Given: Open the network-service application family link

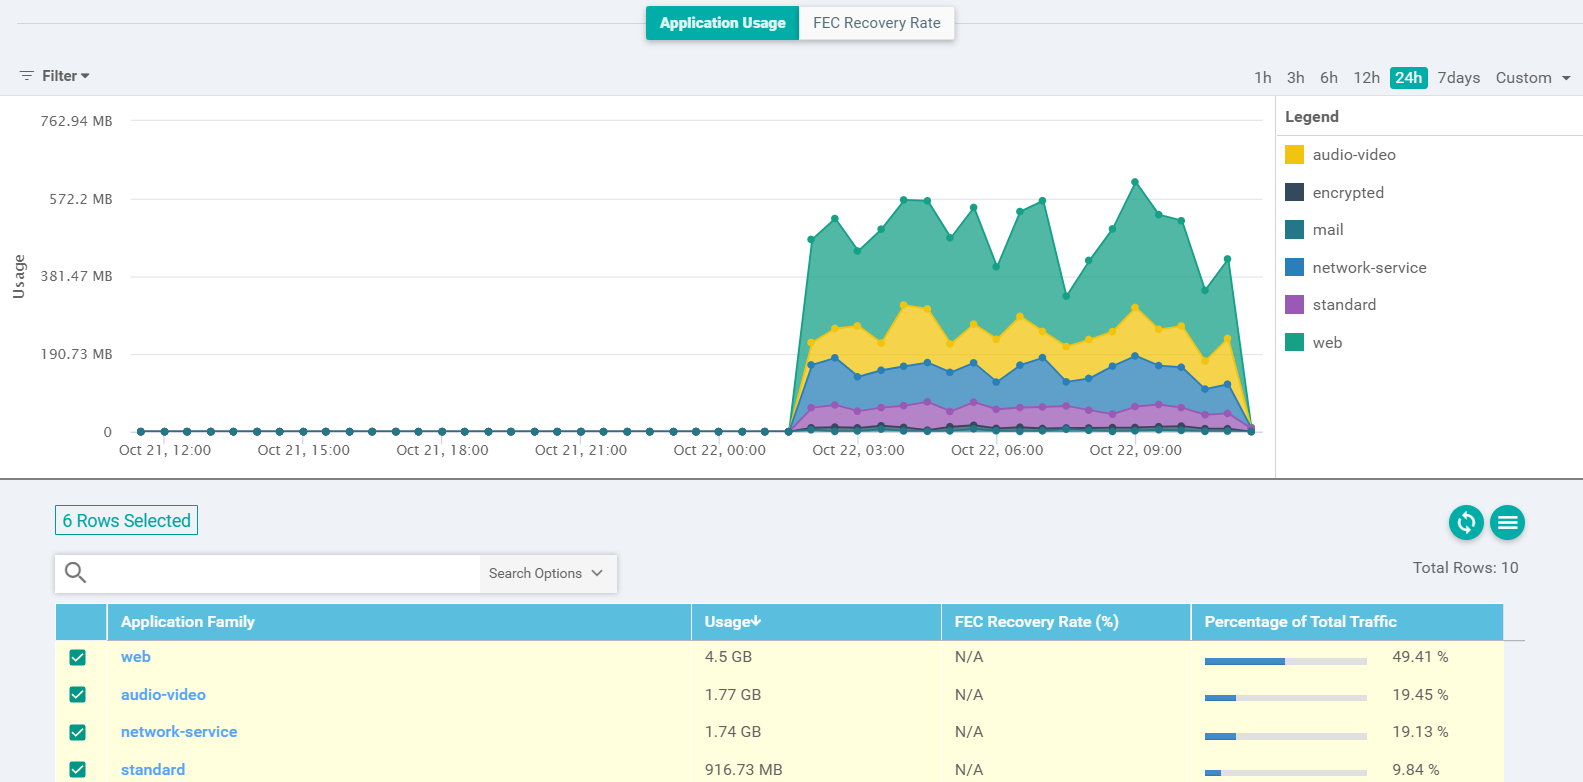Looking at the screenshot, I should tap(179, 732).
